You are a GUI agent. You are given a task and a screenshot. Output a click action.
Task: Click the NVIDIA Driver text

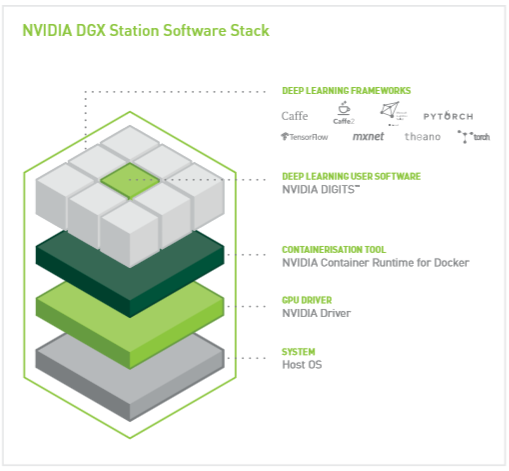pos(316,313)
